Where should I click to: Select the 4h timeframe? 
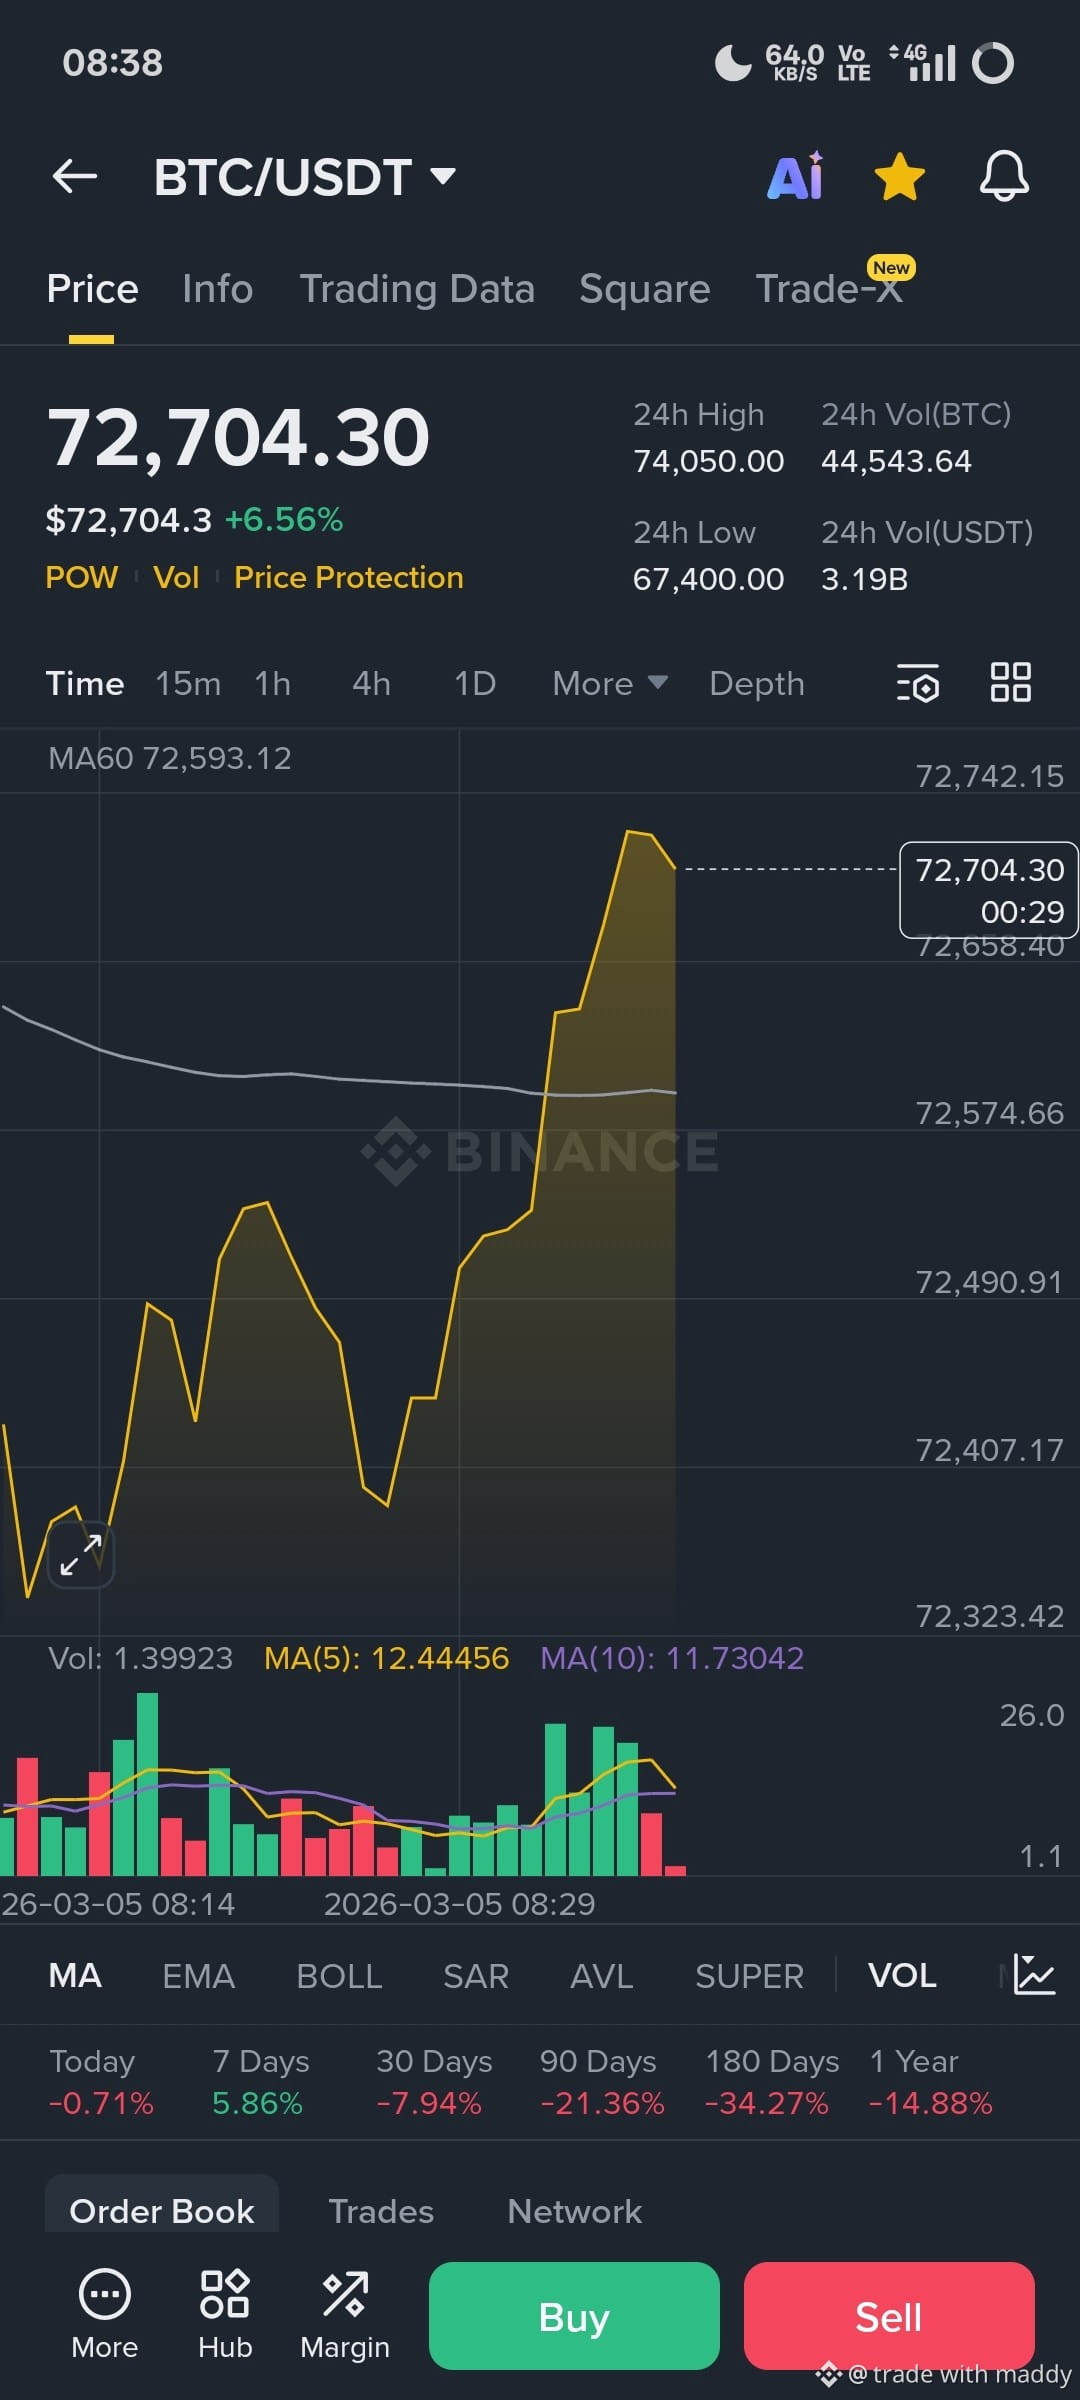pyautogui.click(x=371, y=683)
